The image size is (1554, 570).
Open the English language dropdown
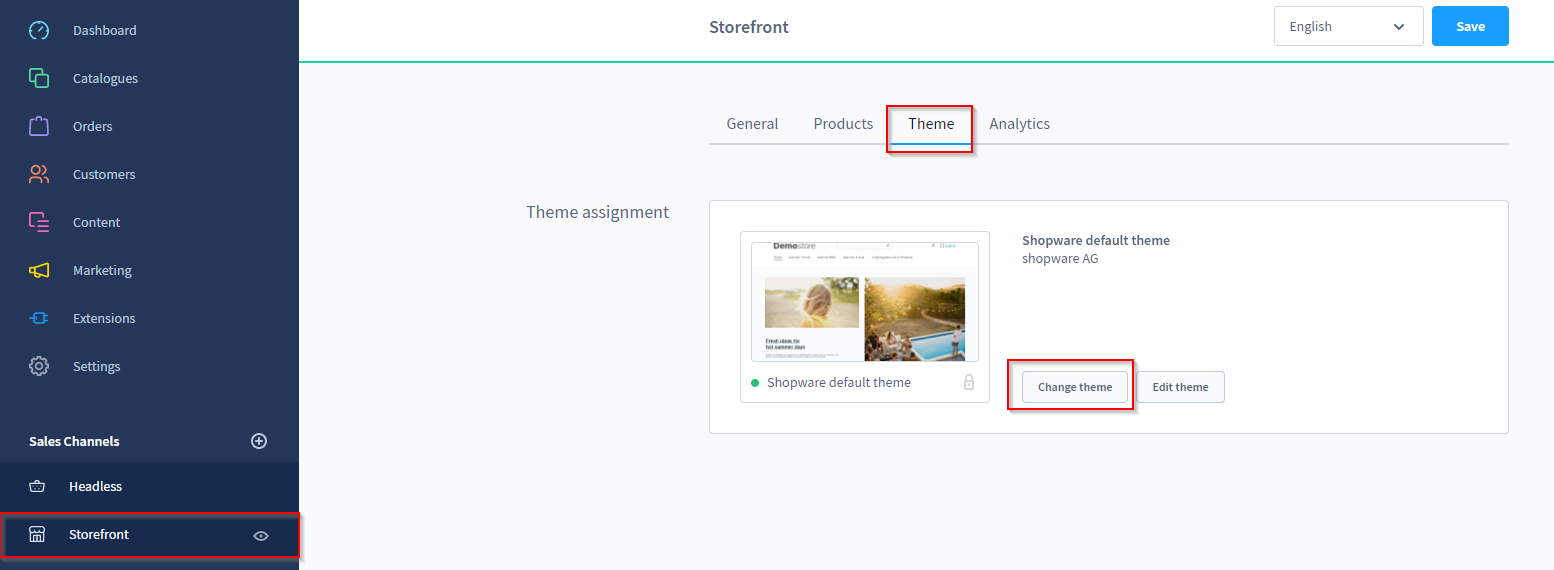(x=1348, y=27)
